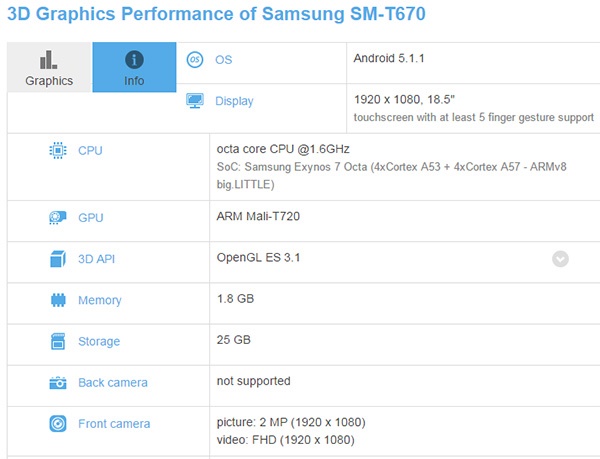This screenshot has height=459, width=600.
Task: Click the Back camera icon
Action: click(x=58, y=382)
